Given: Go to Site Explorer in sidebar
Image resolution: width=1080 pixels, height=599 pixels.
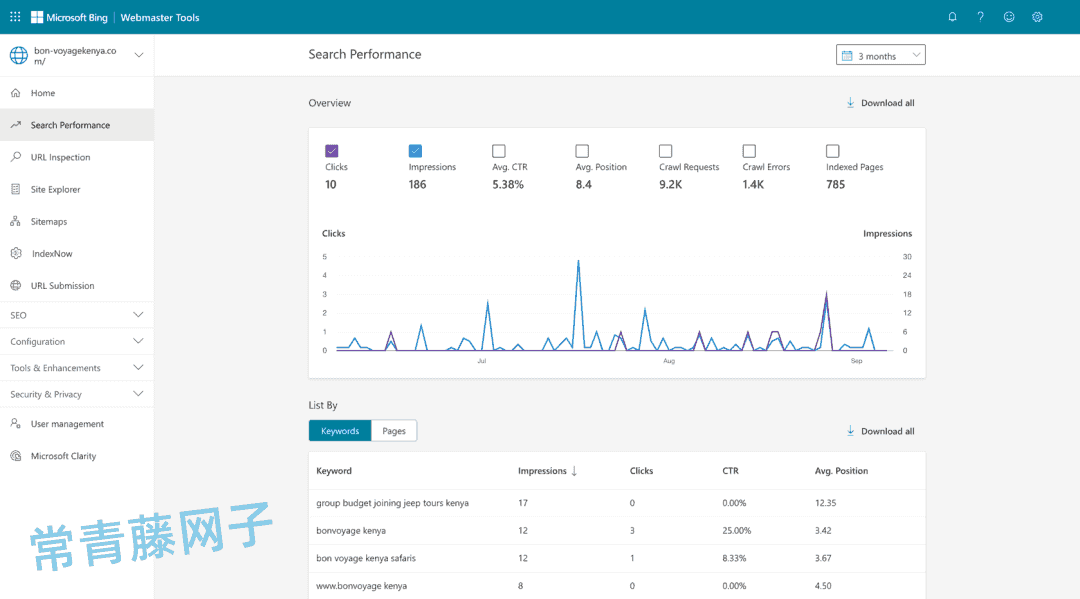Looking at the screenshot, I should coord(55,189).
